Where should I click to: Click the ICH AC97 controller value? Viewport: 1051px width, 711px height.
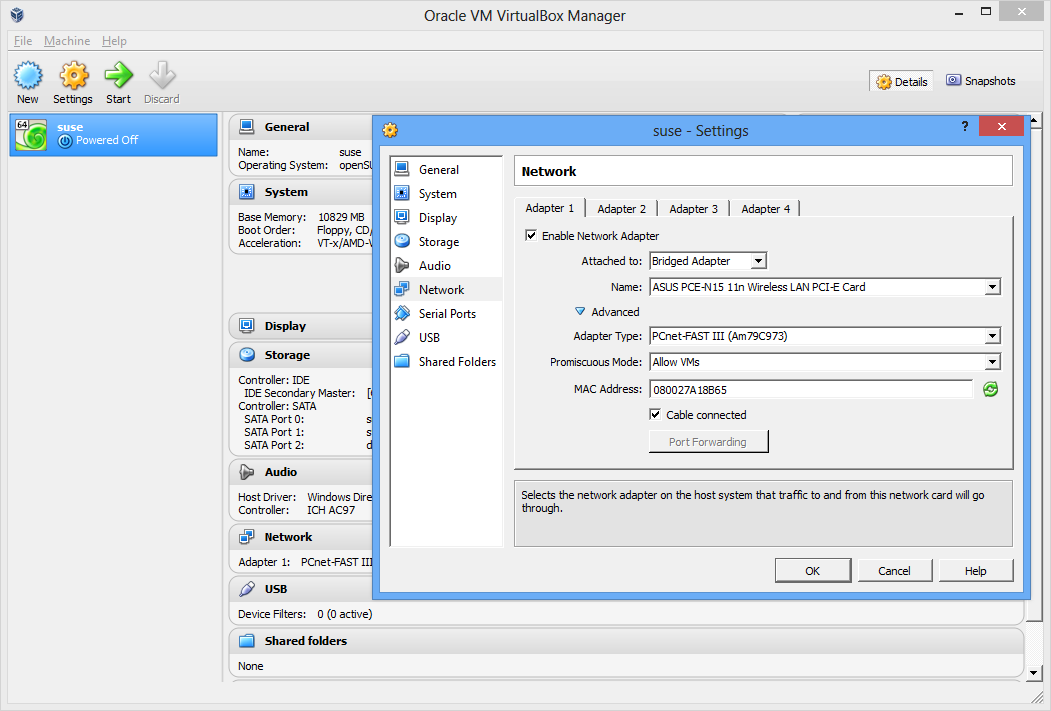331,510
